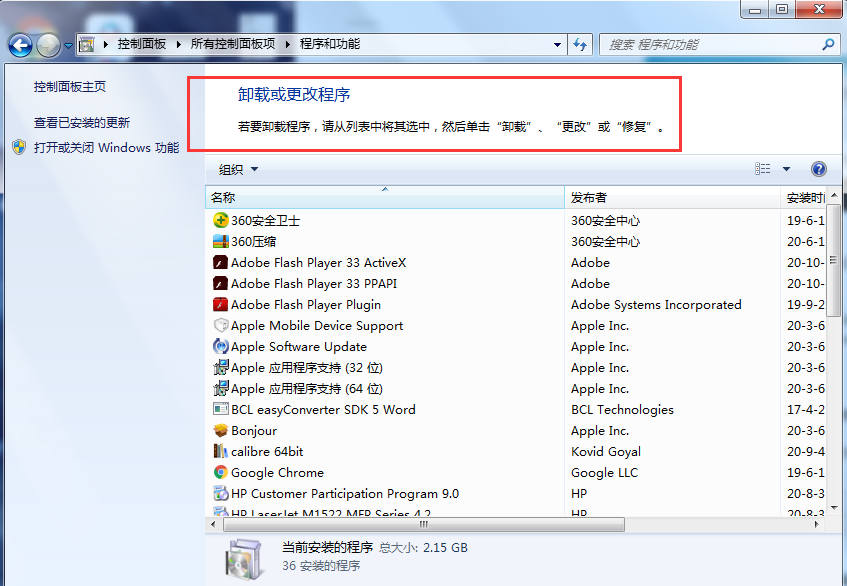Screen dimensions: 847x586
Task: Click the grayed forward navigation arrow
Action: click(49, 45)
